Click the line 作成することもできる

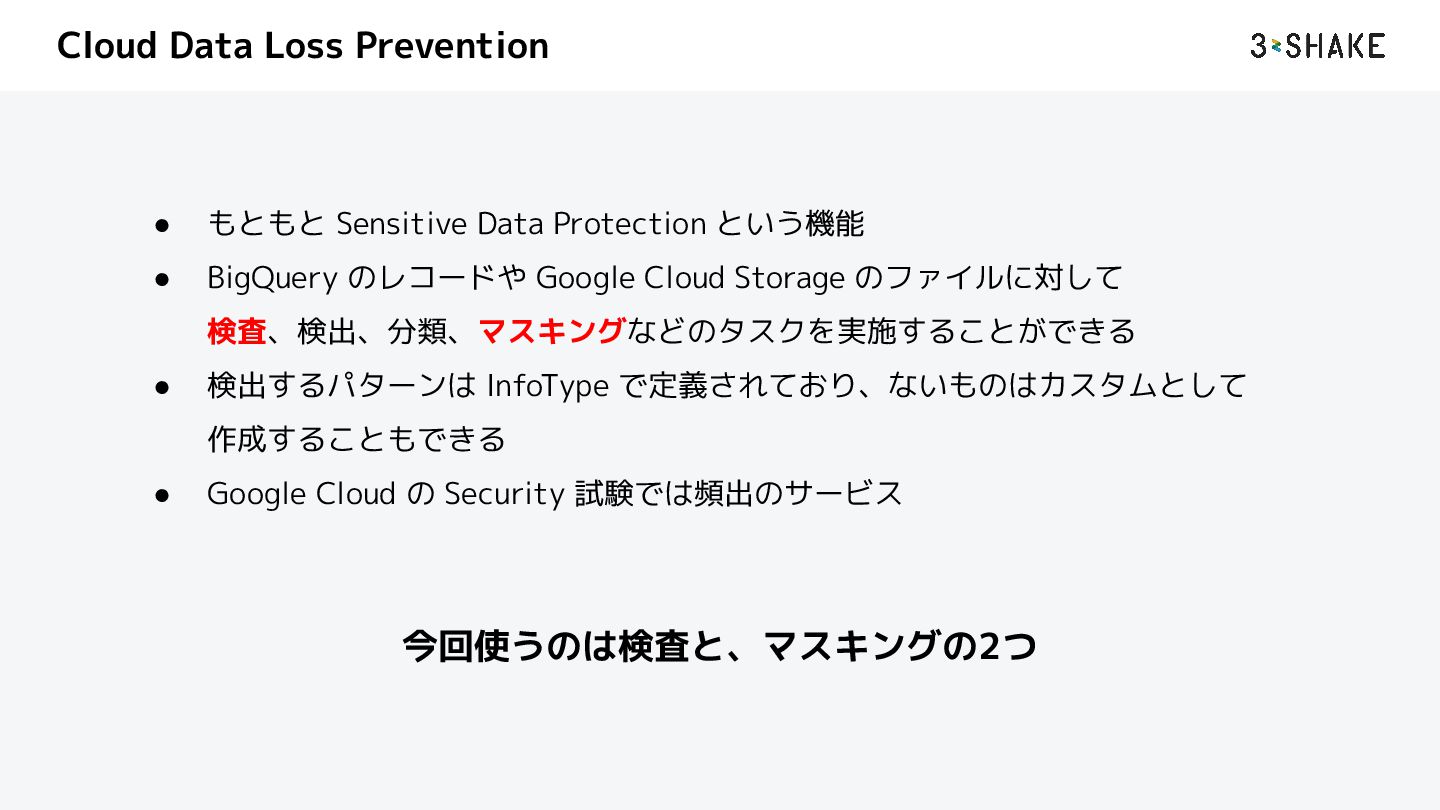[x=356, y=439]
